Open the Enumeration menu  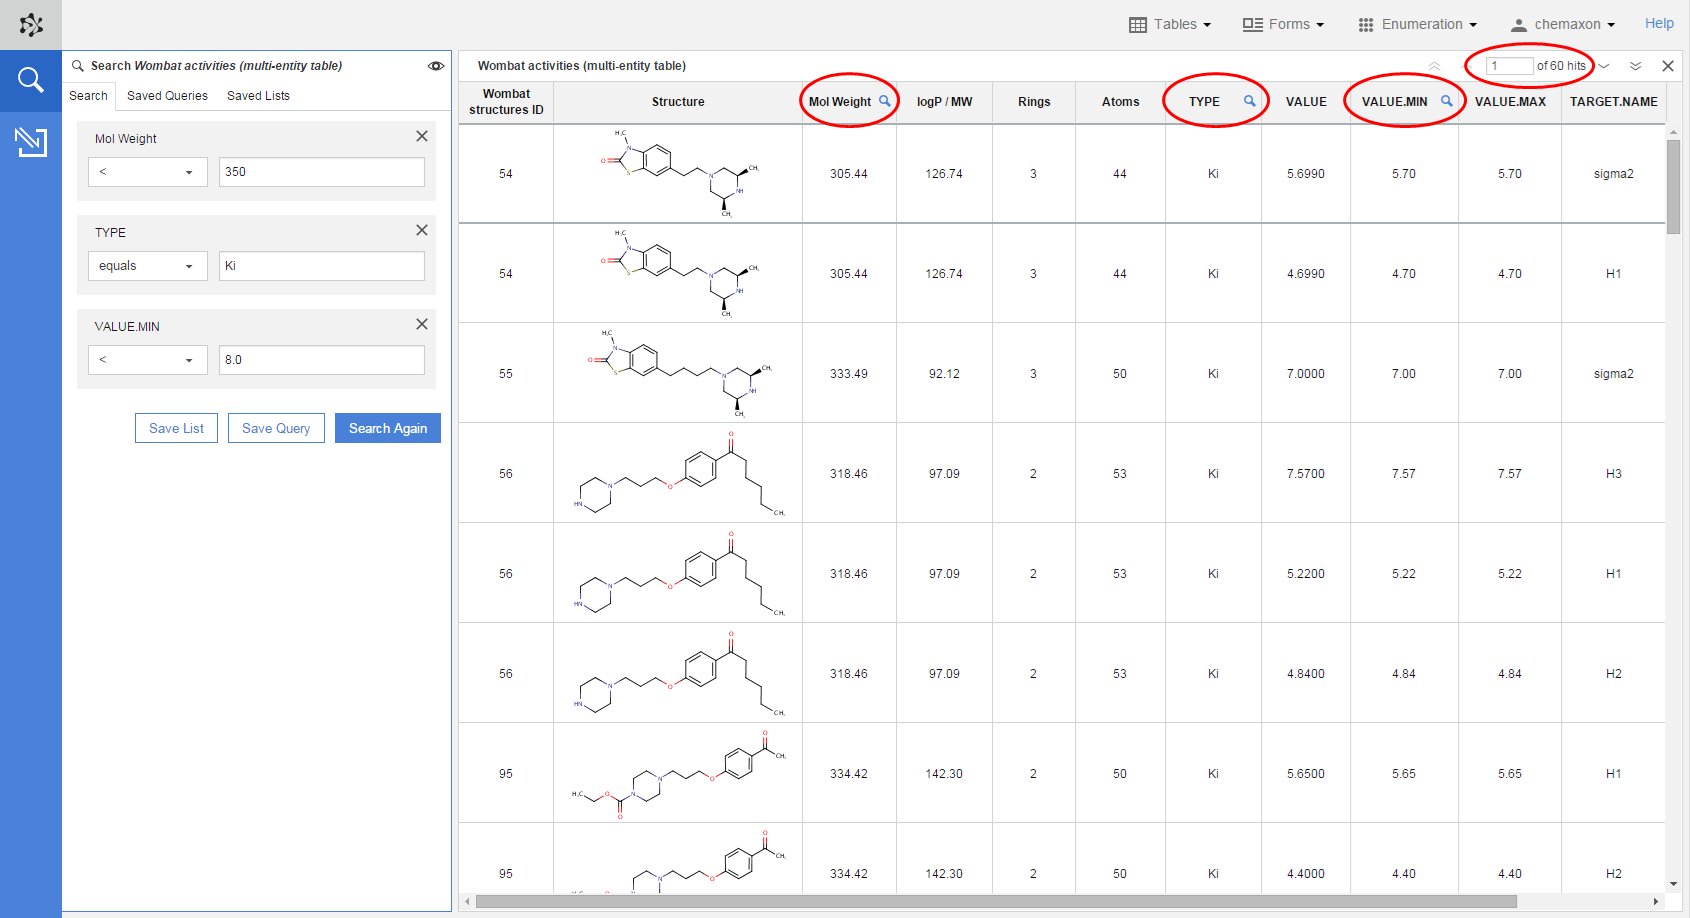(x=1417, y=24)
